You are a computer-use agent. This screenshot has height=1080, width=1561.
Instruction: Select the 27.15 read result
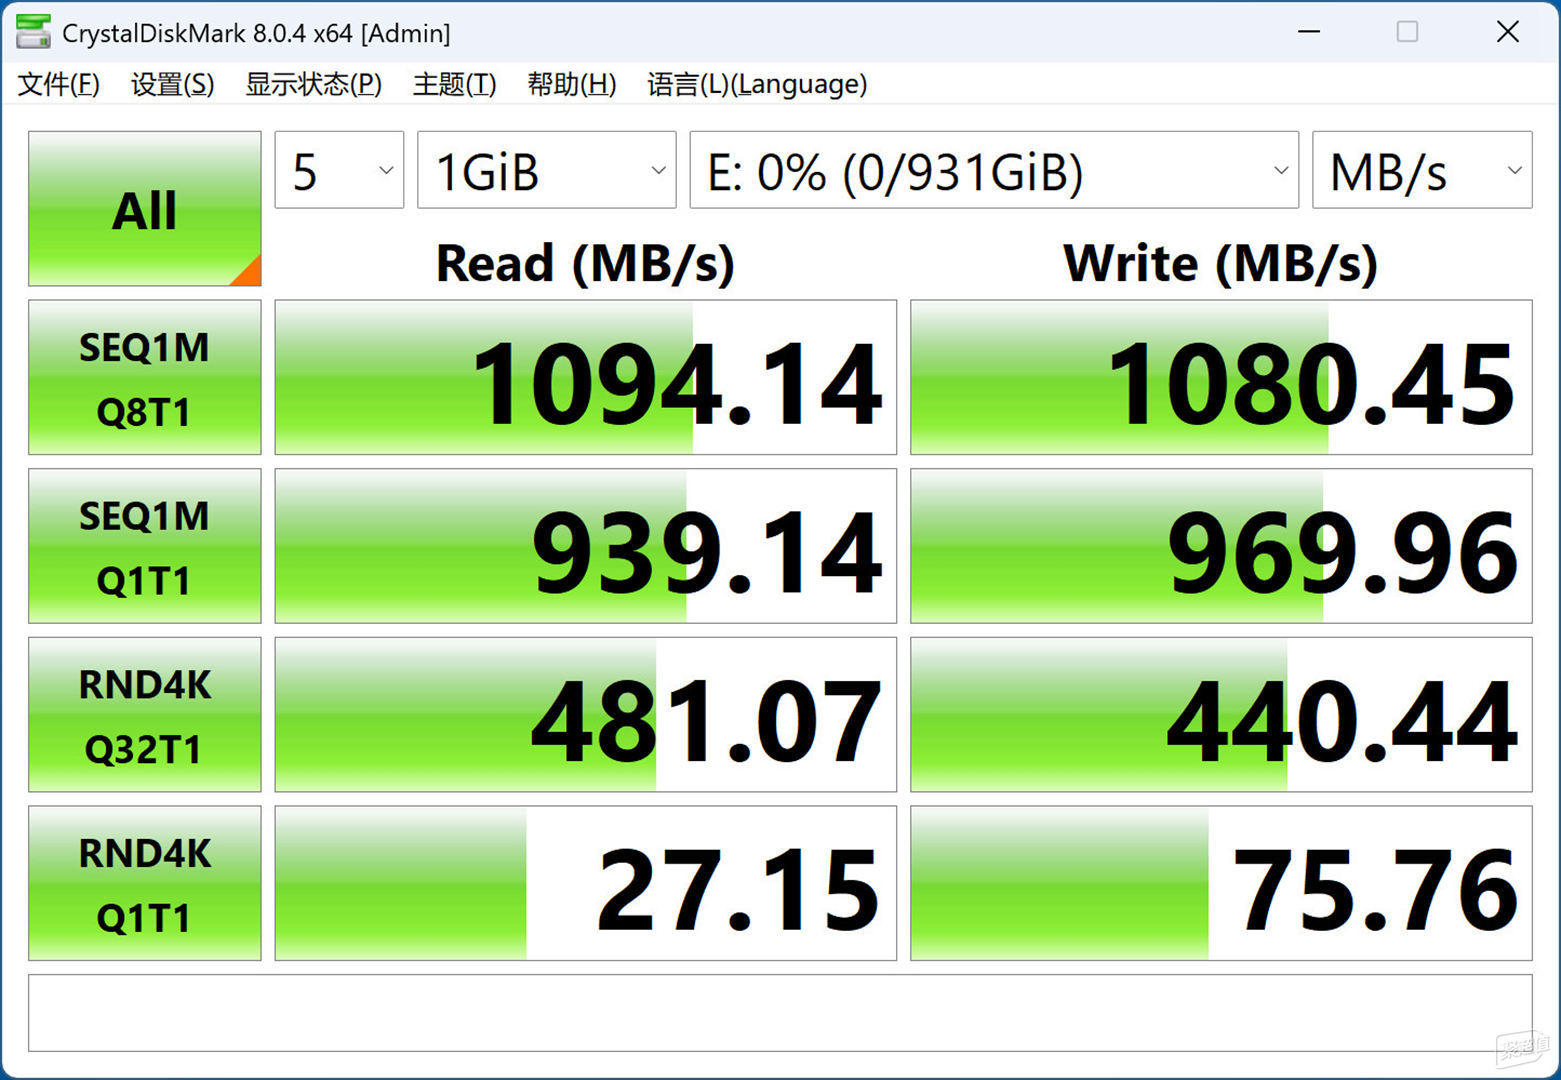pyautogui.click(x=586, y=883)
